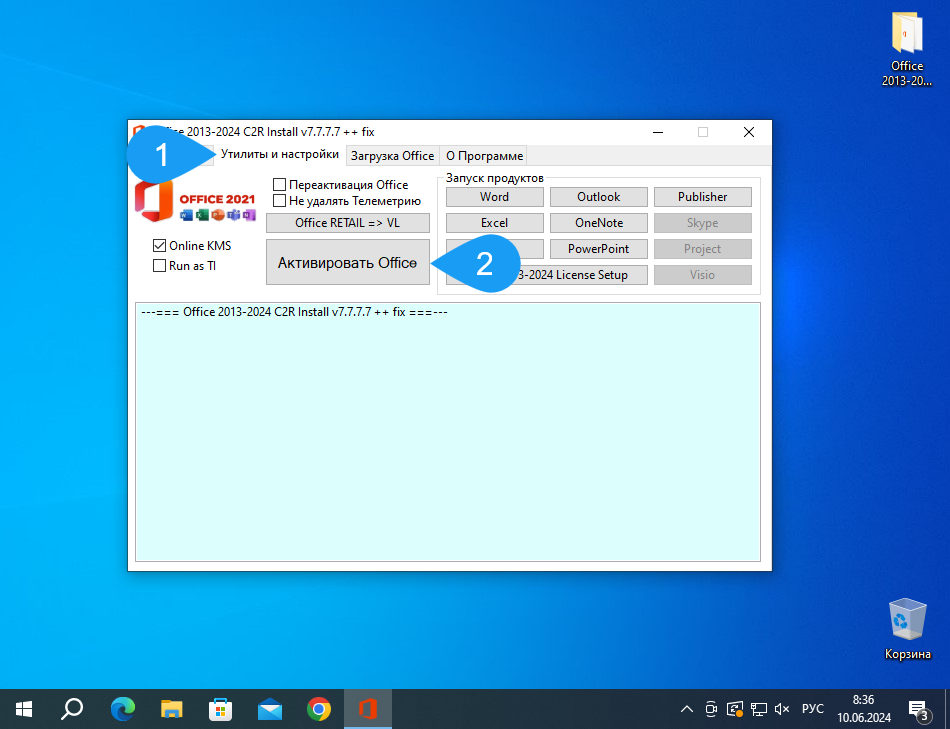
Task: Launch Microsoft Edge from the taskbar
Action: 122,709
